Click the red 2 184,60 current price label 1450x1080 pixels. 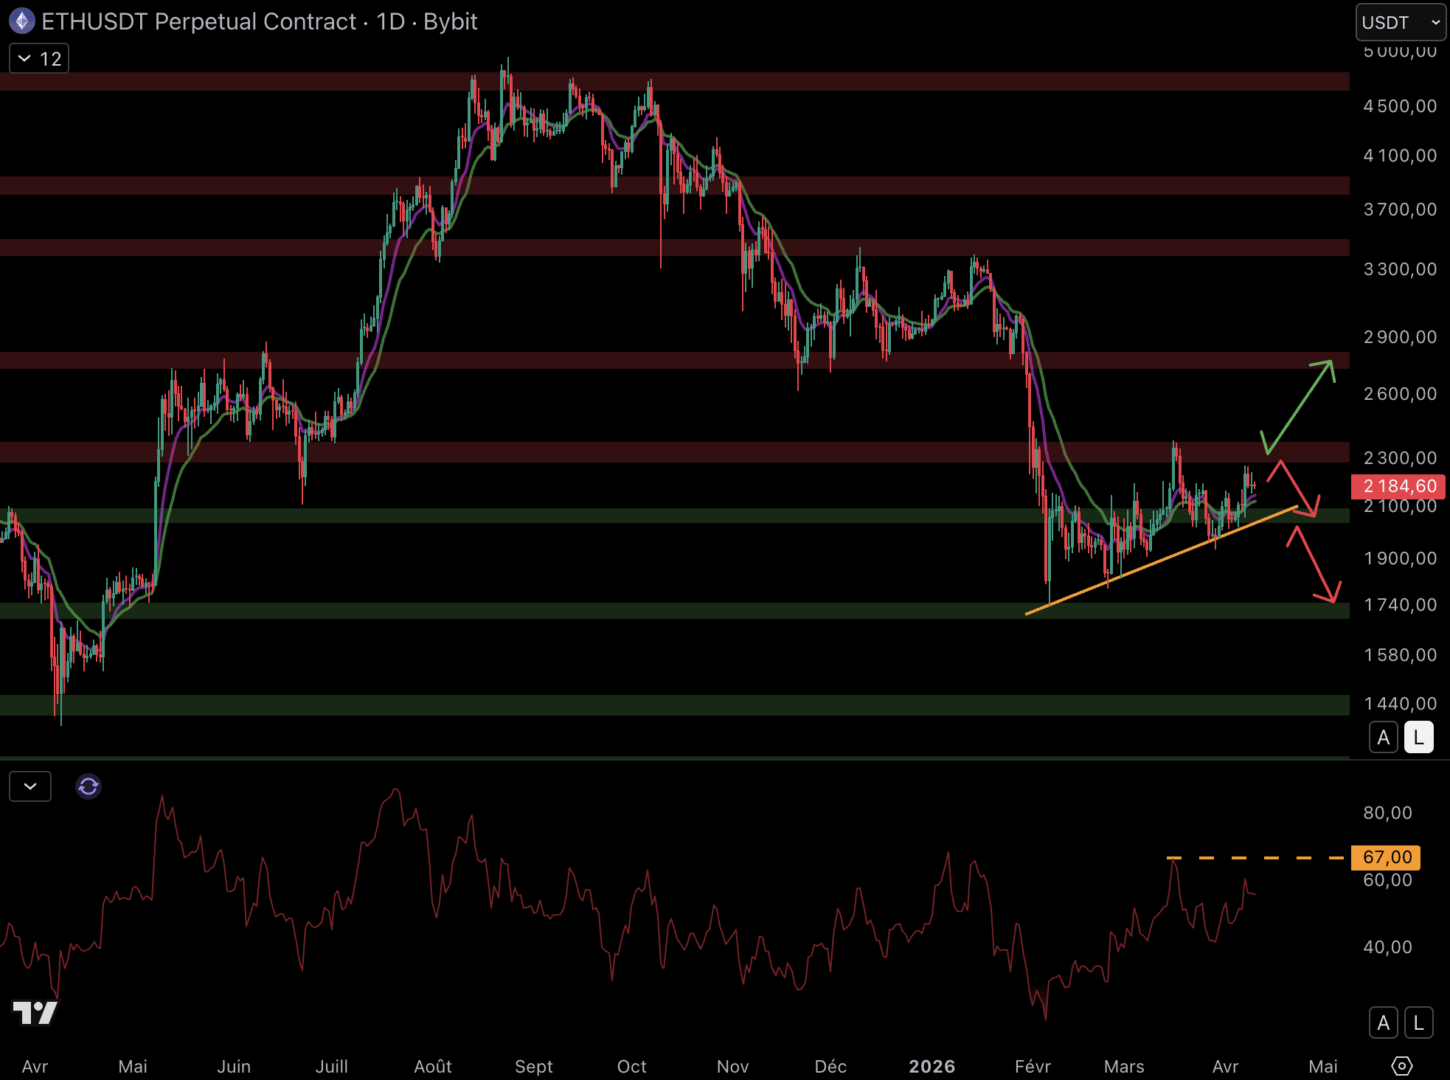[1399, 487]
